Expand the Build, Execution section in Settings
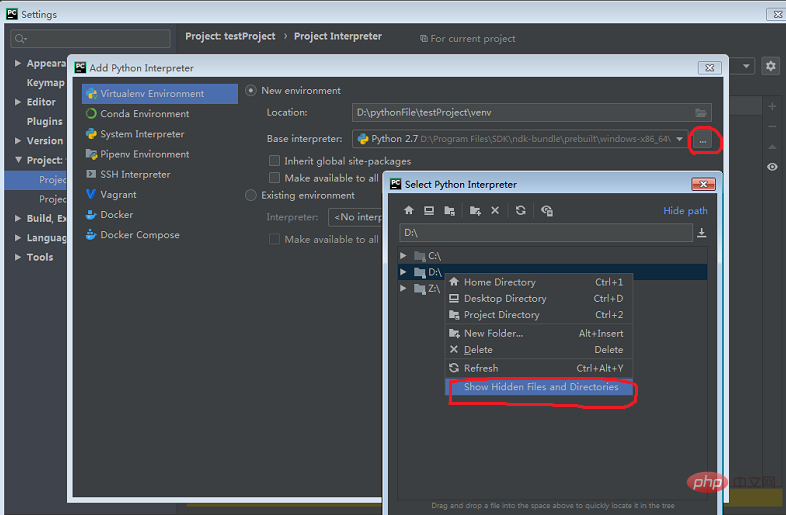 18,219
